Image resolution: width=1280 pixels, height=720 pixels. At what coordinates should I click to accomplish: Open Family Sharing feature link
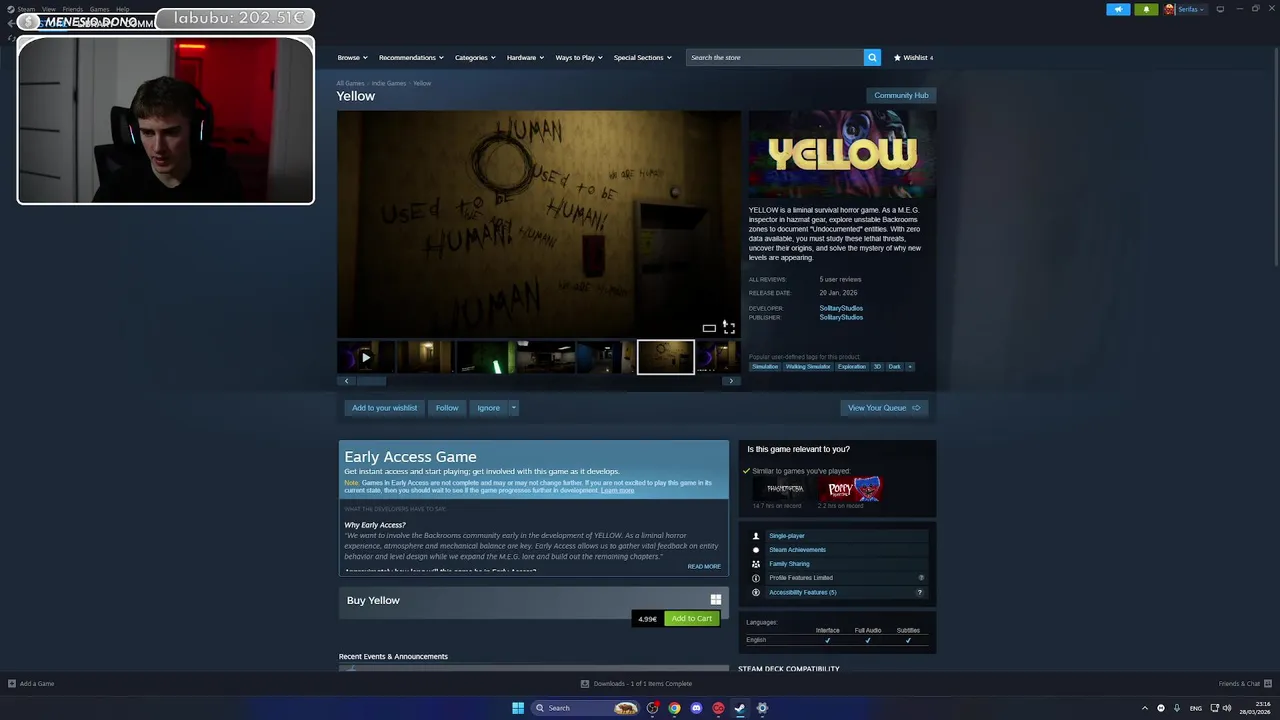pos(789,564)
